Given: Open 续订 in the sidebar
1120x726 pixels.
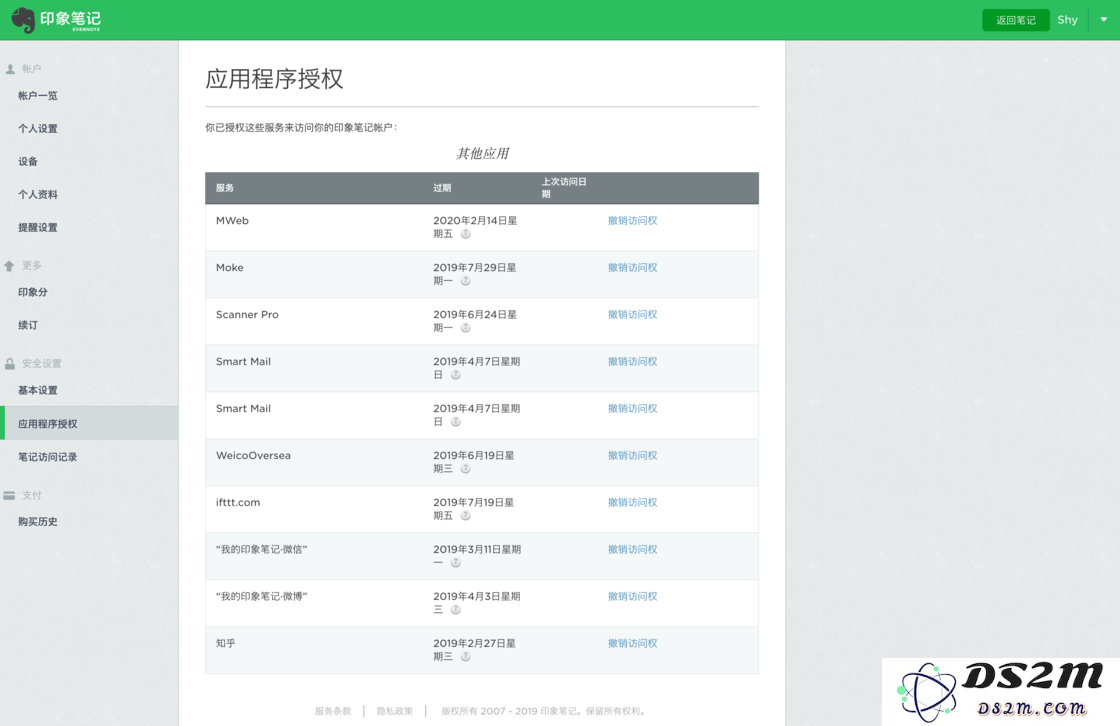Looking at the screenshot, I should (x=28, y=325).
